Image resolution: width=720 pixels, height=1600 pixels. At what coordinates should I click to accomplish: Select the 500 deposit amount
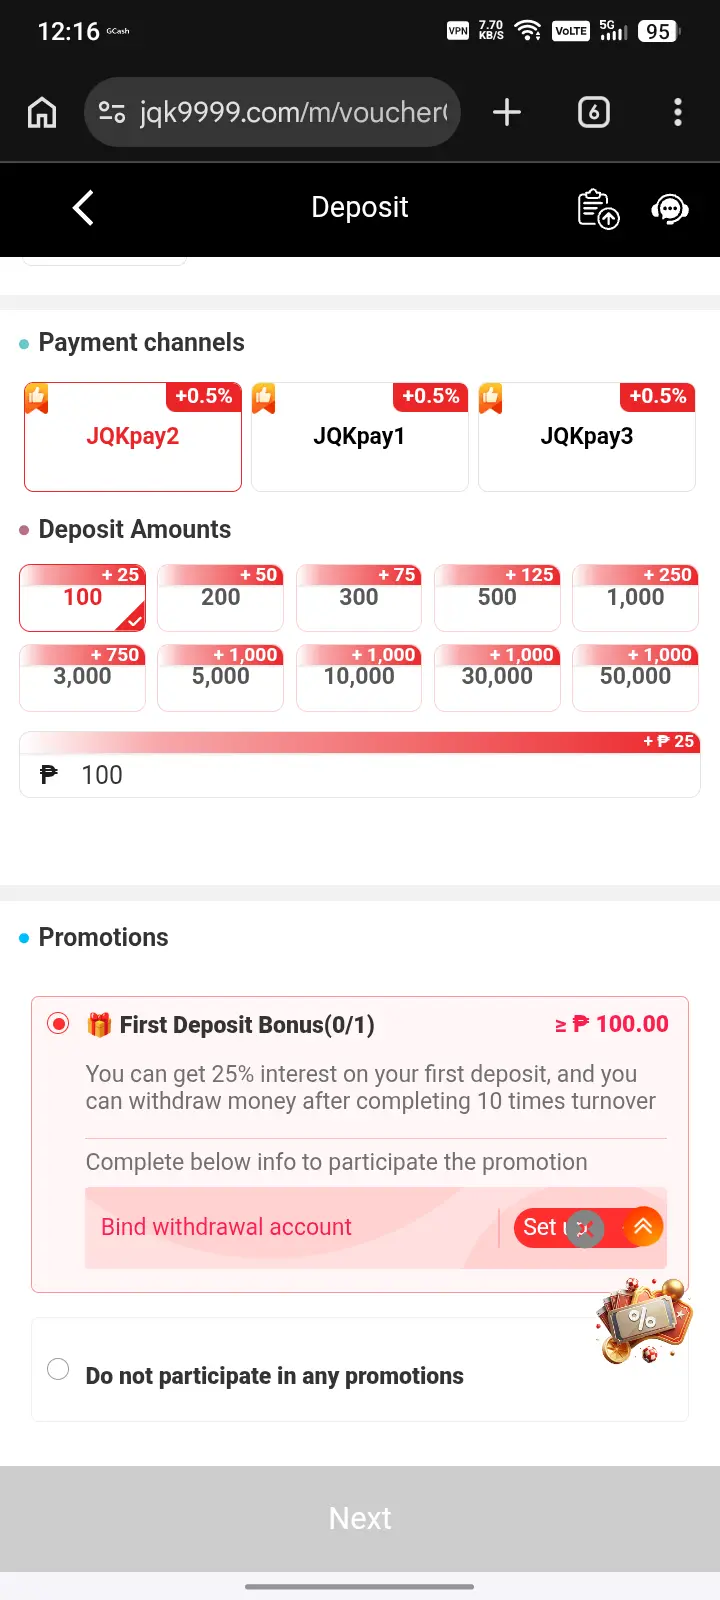click(497, 598)
